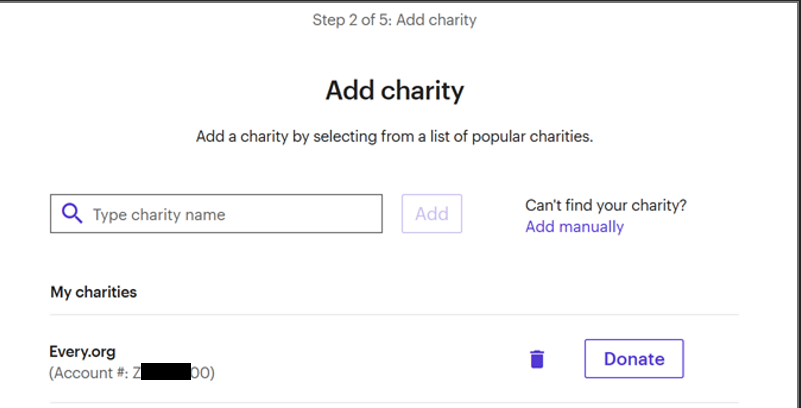Focus the Type charity name field

[x=230, y=214]
